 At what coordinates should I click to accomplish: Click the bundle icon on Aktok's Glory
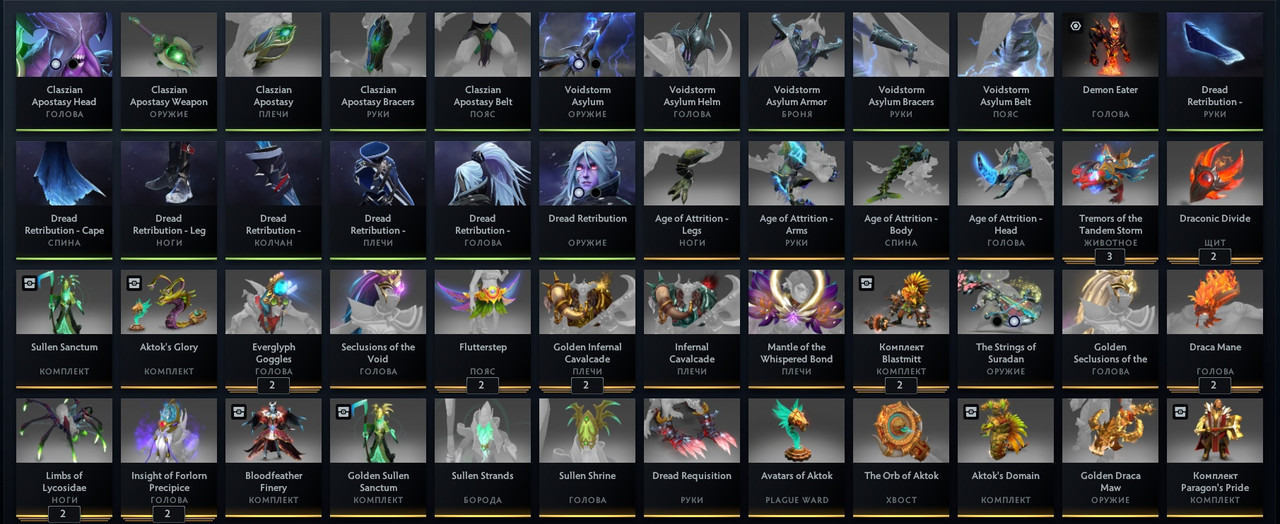point(134,283)
